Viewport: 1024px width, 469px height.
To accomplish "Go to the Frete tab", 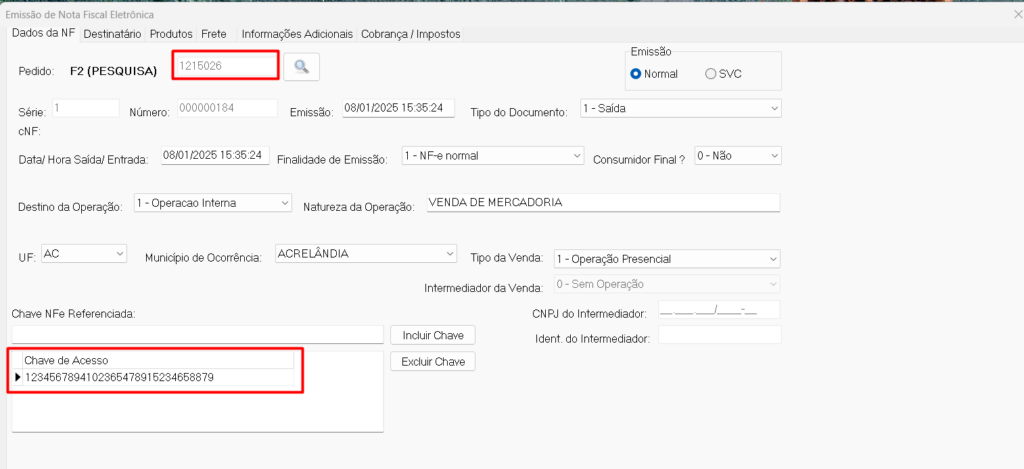I will pyautogui.click(x=213, y=34).
